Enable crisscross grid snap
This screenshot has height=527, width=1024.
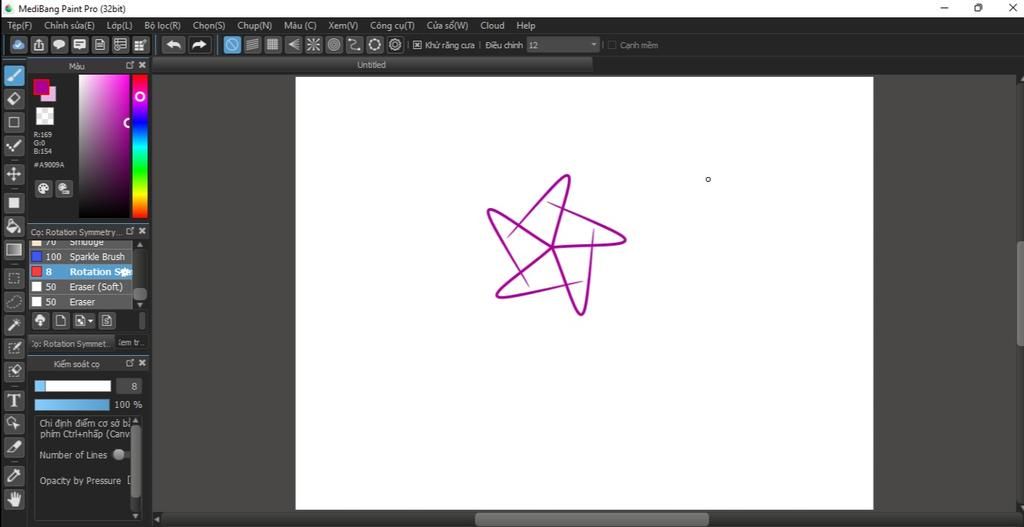(272, 44)
